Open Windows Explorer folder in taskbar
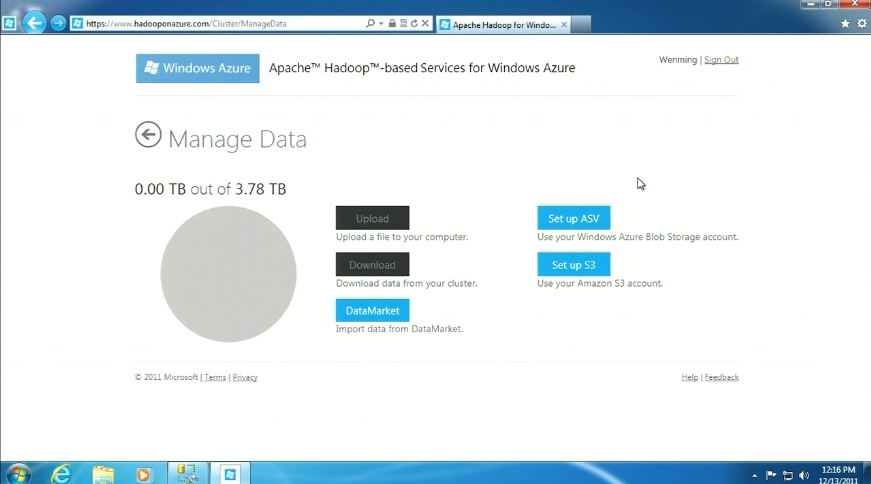 tap(103, 474)
